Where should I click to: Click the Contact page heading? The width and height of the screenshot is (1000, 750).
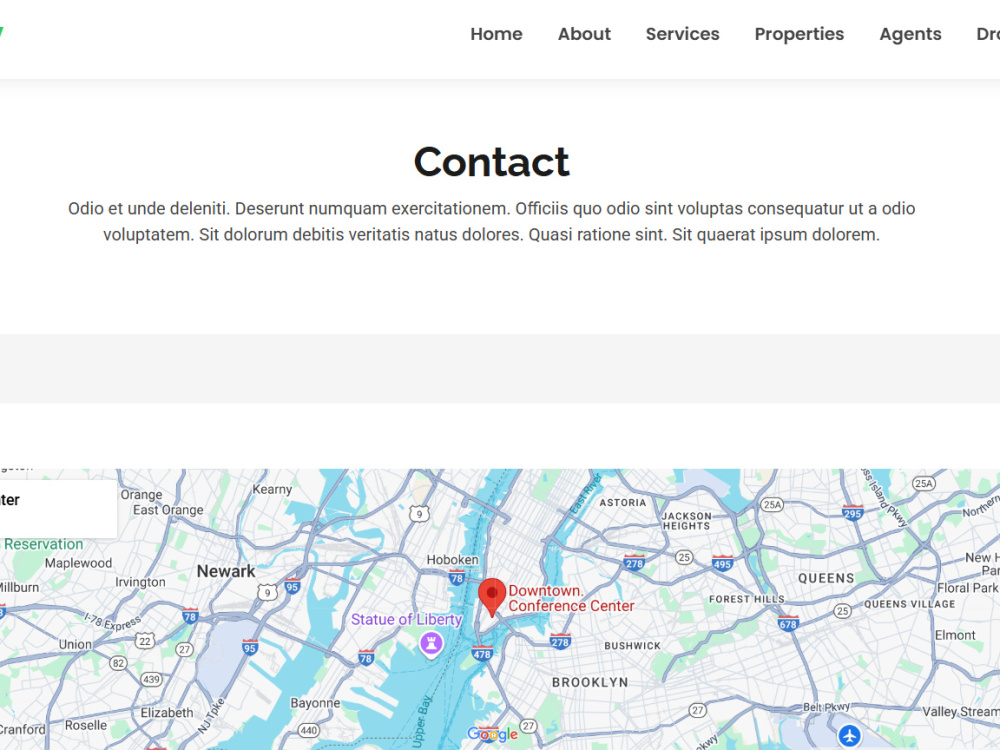(491, 161)
